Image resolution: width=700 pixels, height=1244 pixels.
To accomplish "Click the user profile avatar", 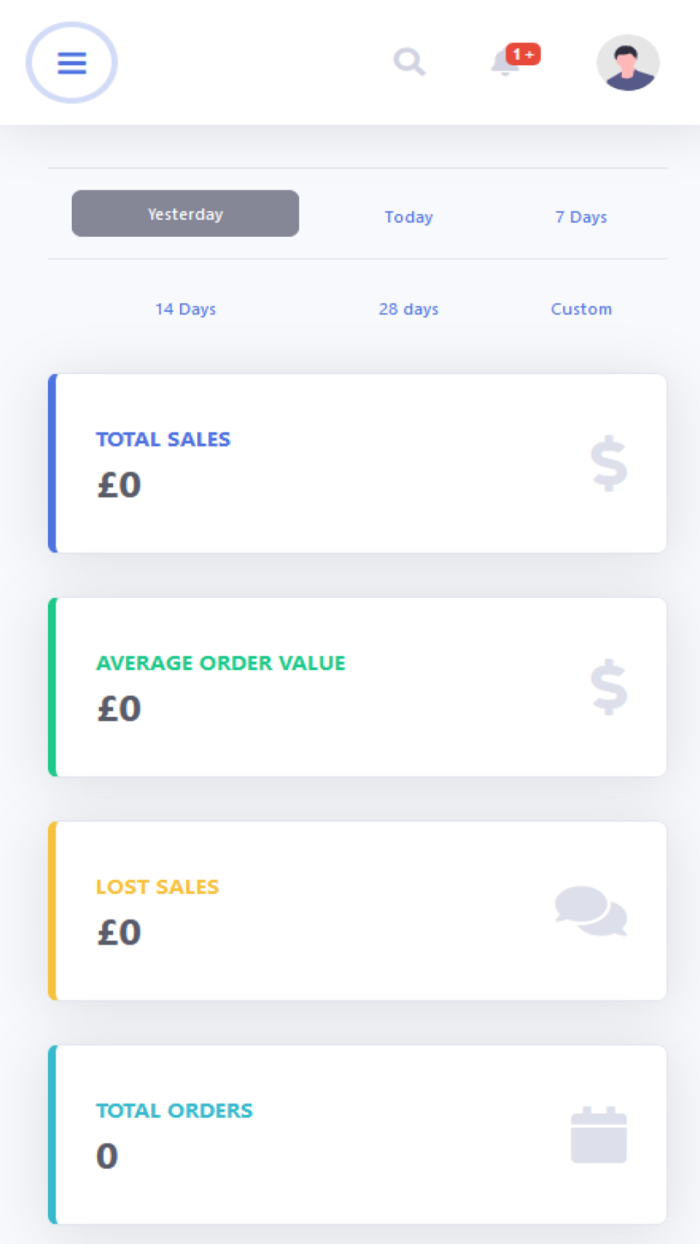I will coord(628,62).
